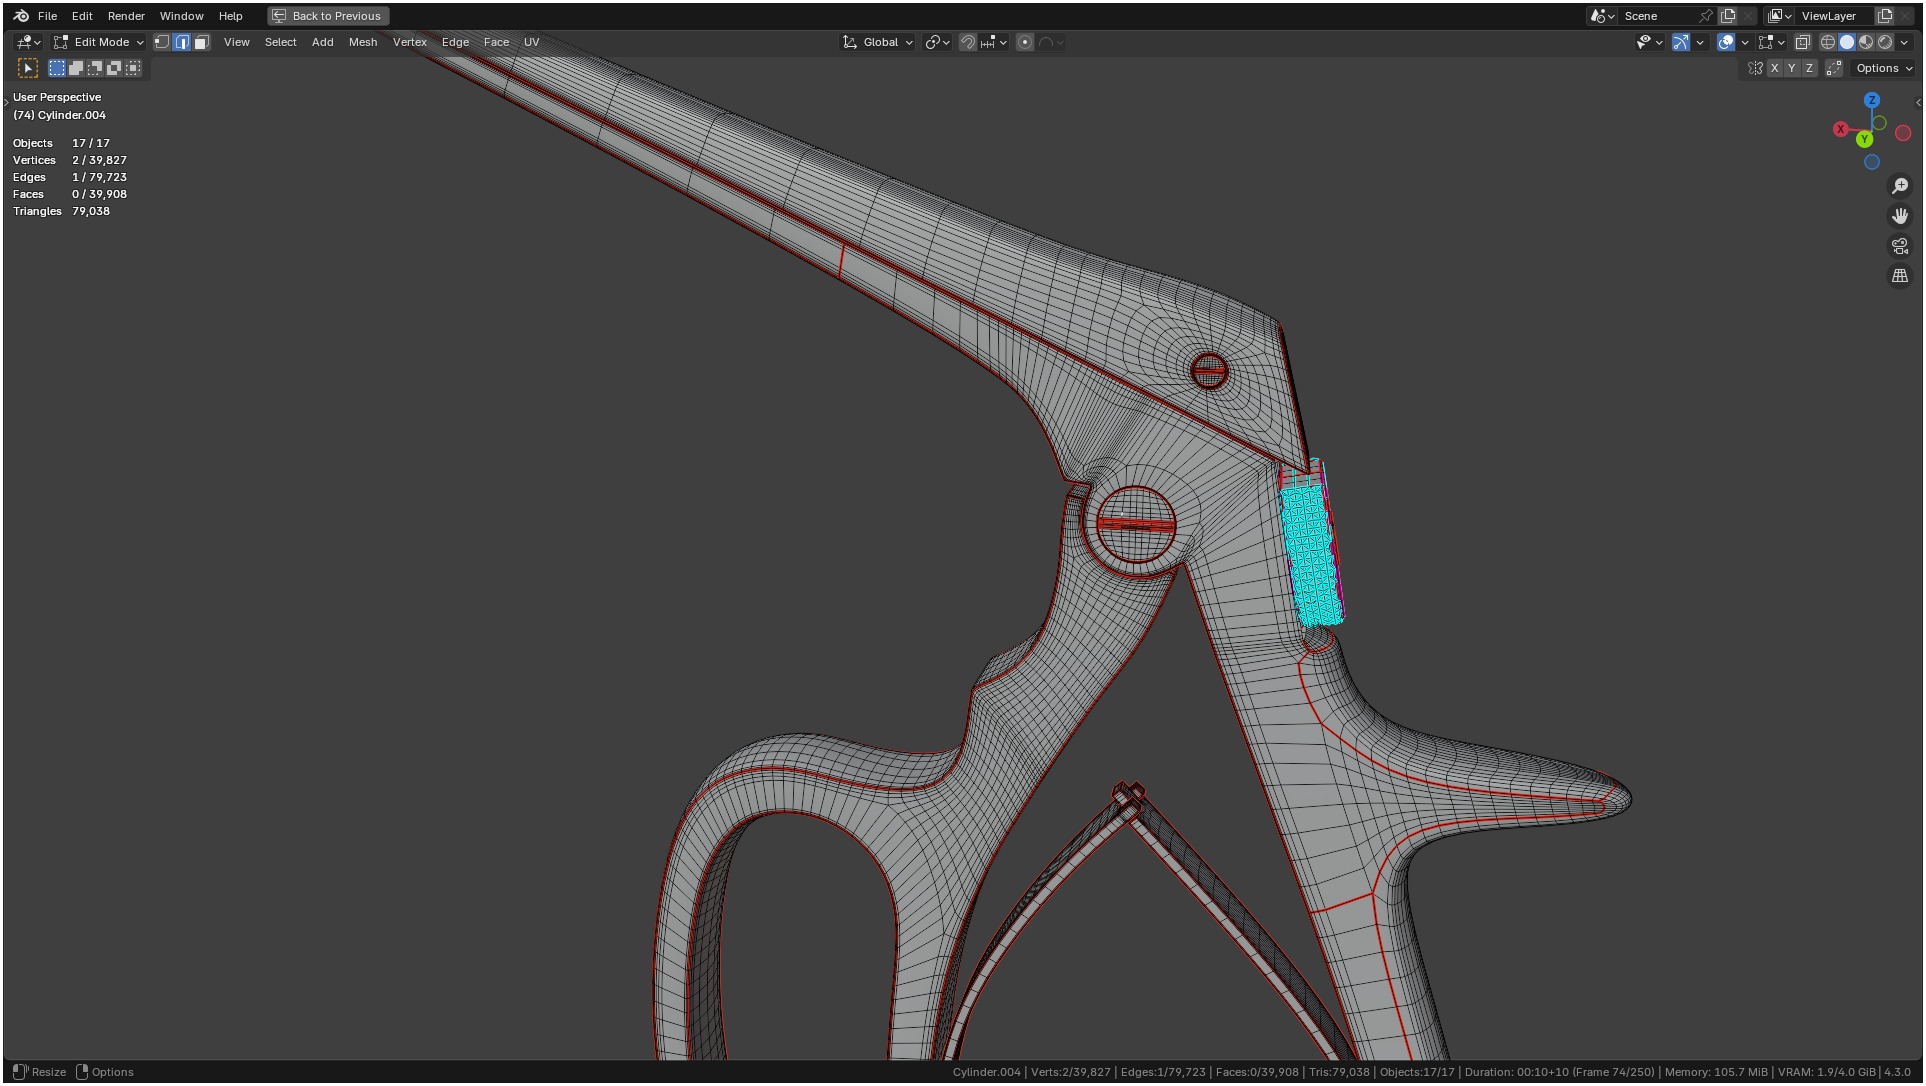This screenshot has height=1086, width=1926.
Task: Toggle X-ray view
Action: tap(1802, 42)
